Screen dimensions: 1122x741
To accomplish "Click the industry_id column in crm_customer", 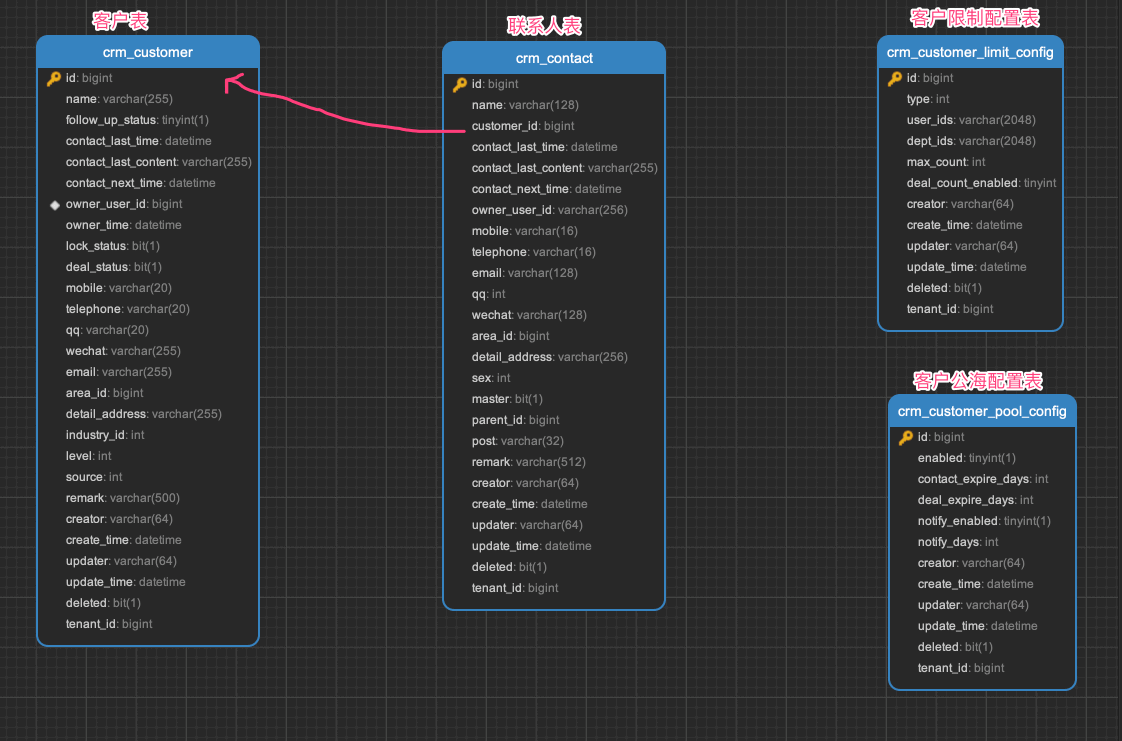I will pyautogui.click(x=96, y=435).
